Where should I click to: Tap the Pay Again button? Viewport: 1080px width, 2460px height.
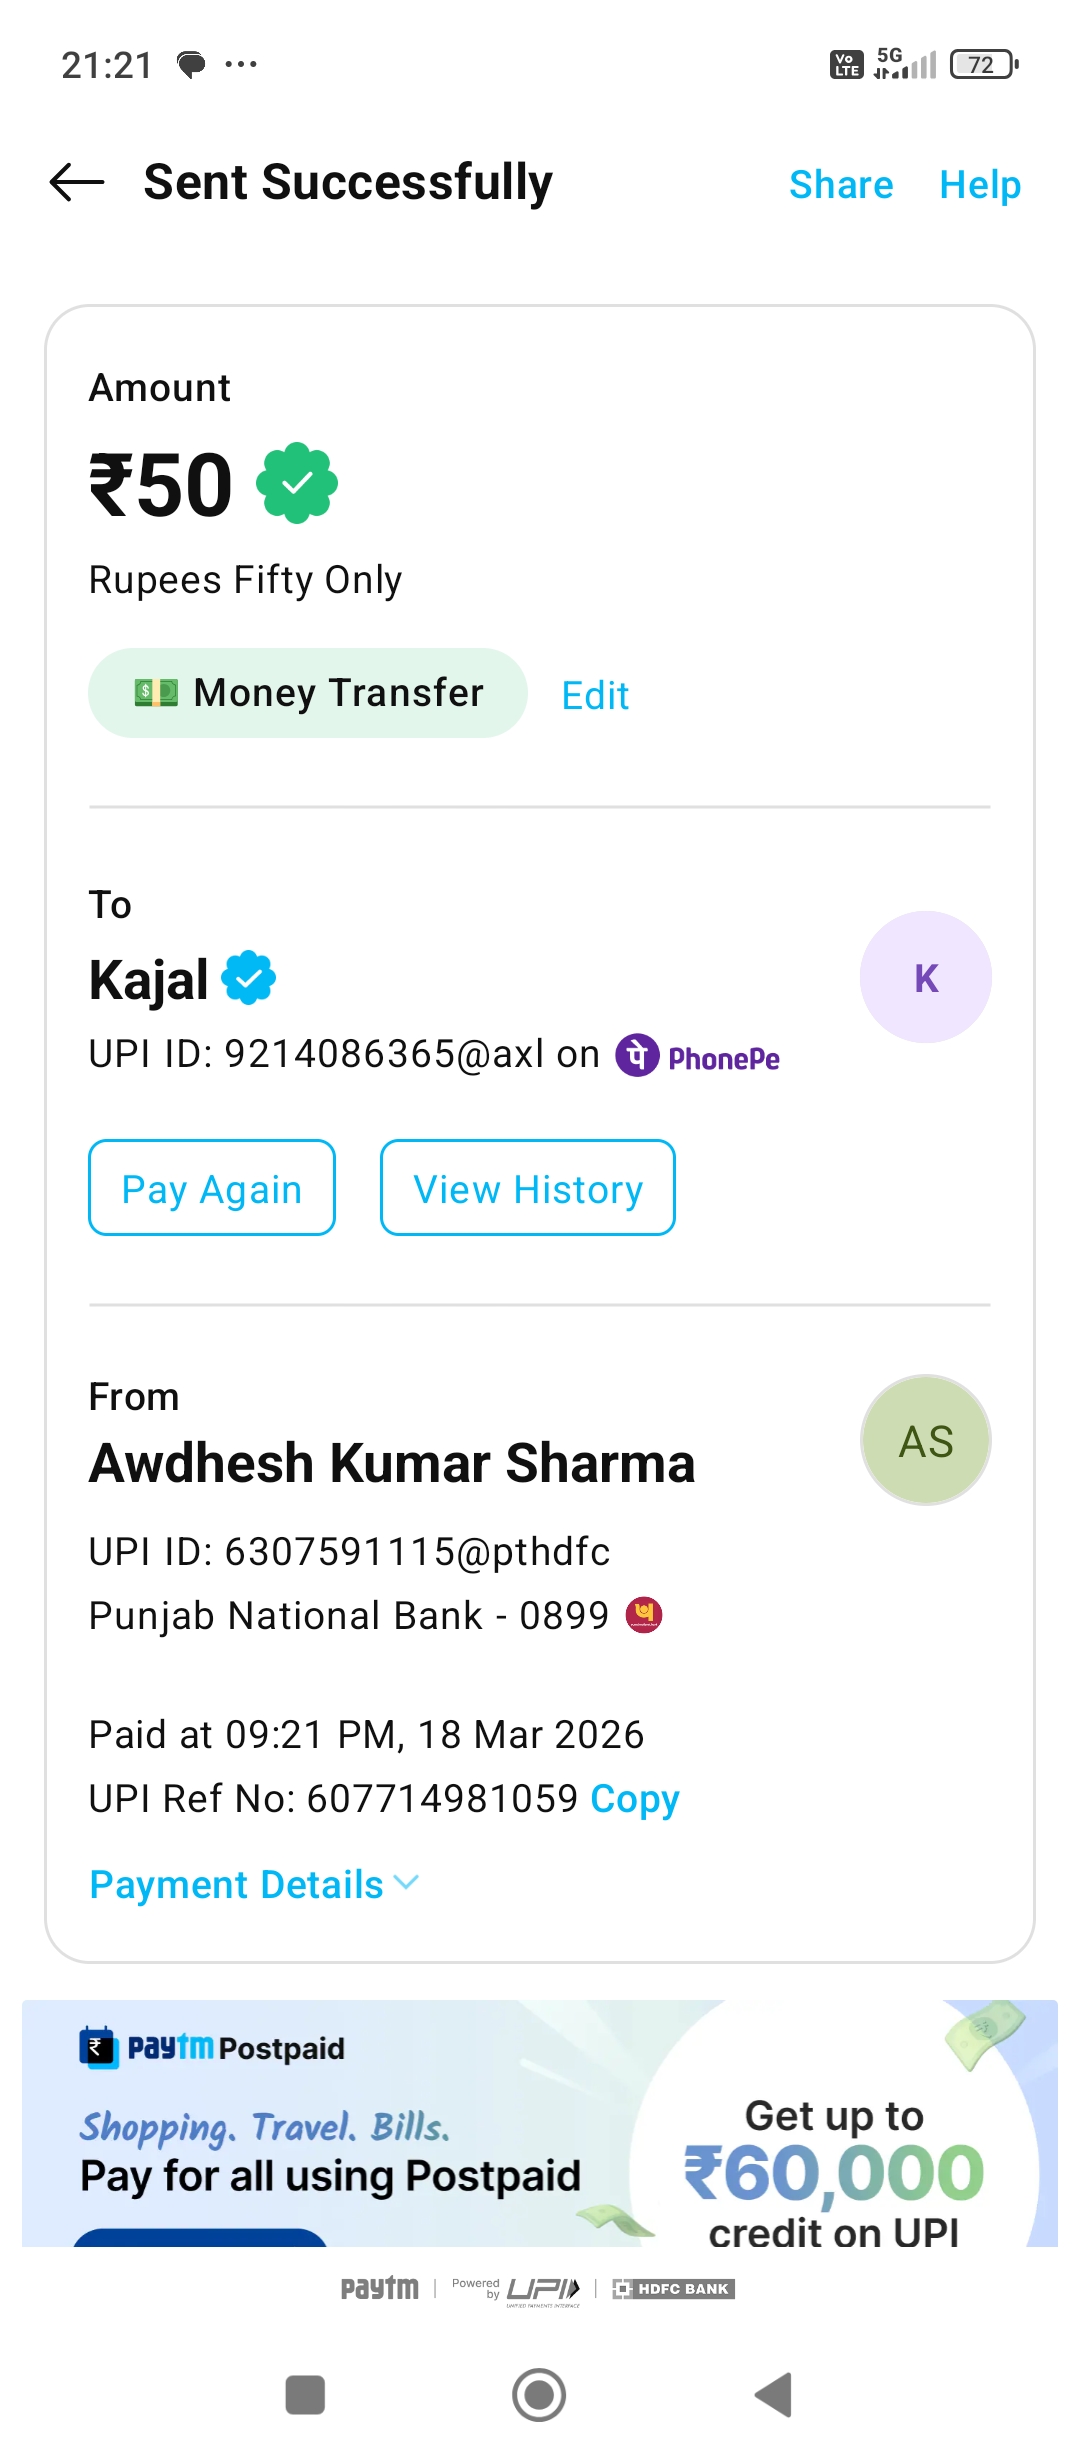pyautogui.click(x=212, y=1188)
